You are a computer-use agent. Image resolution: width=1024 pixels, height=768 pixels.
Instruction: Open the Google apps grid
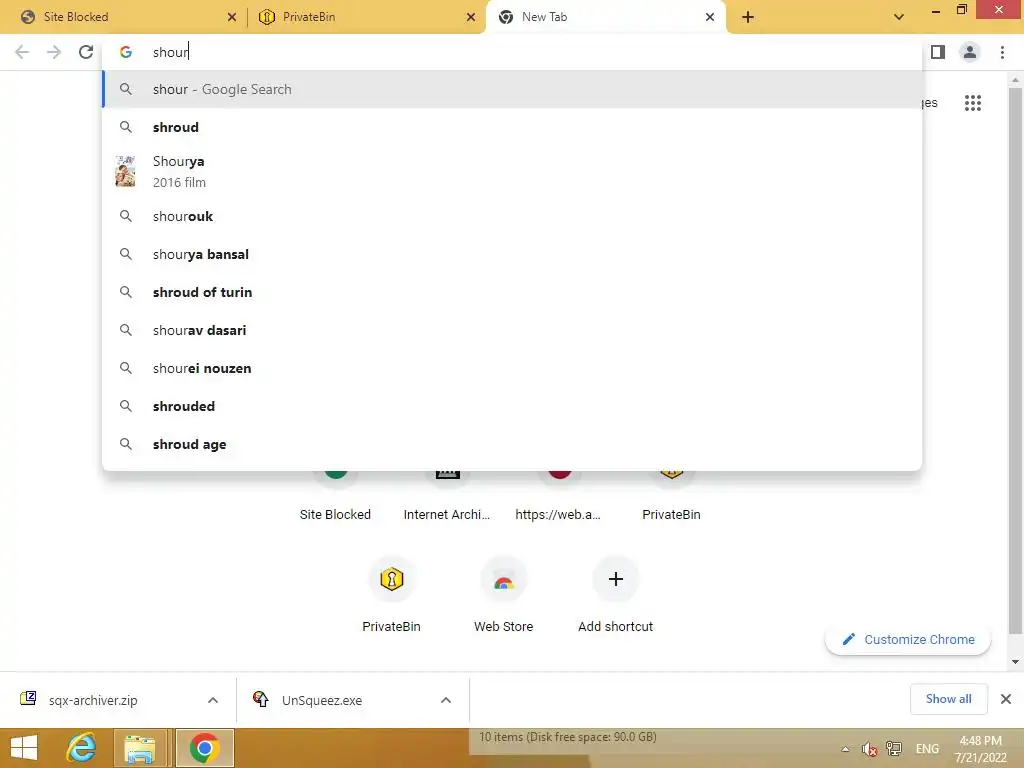pyautogui.click(x=973, y=103)
